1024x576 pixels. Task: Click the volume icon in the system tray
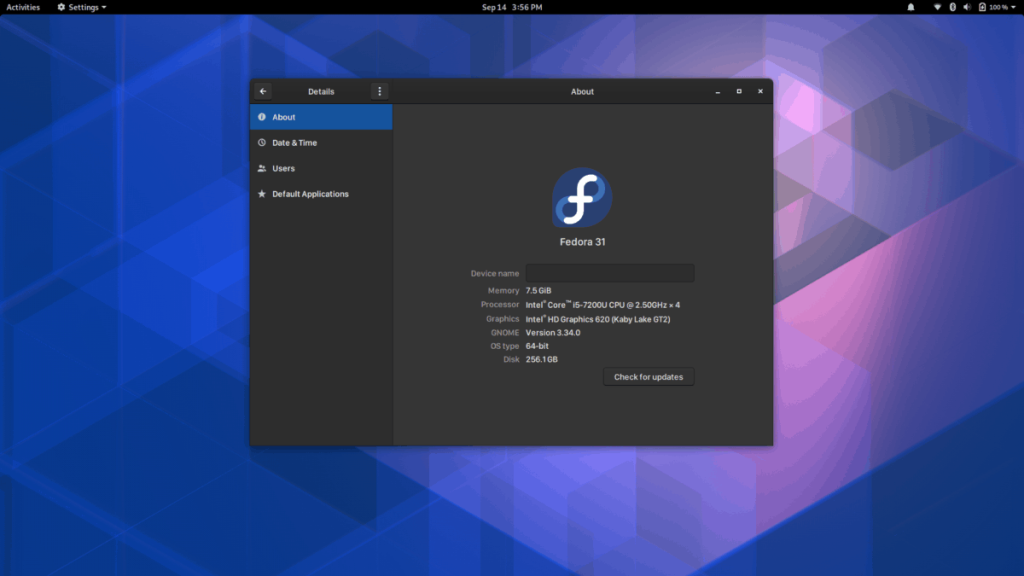(x=967, y=7)
